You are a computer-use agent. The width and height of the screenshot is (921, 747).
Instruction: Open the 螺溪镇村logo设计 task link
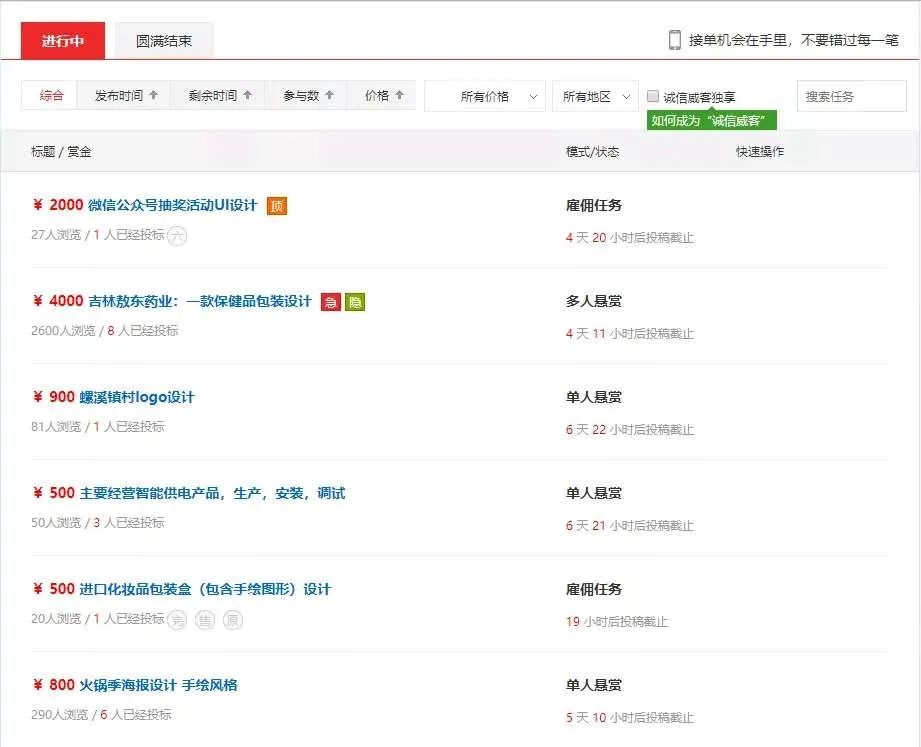137,396
